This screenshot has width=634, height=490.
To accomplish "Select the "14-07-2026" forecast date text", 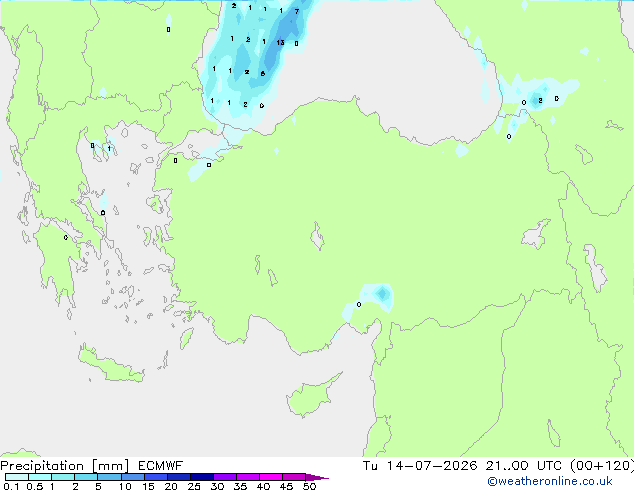I will (432, 466).
